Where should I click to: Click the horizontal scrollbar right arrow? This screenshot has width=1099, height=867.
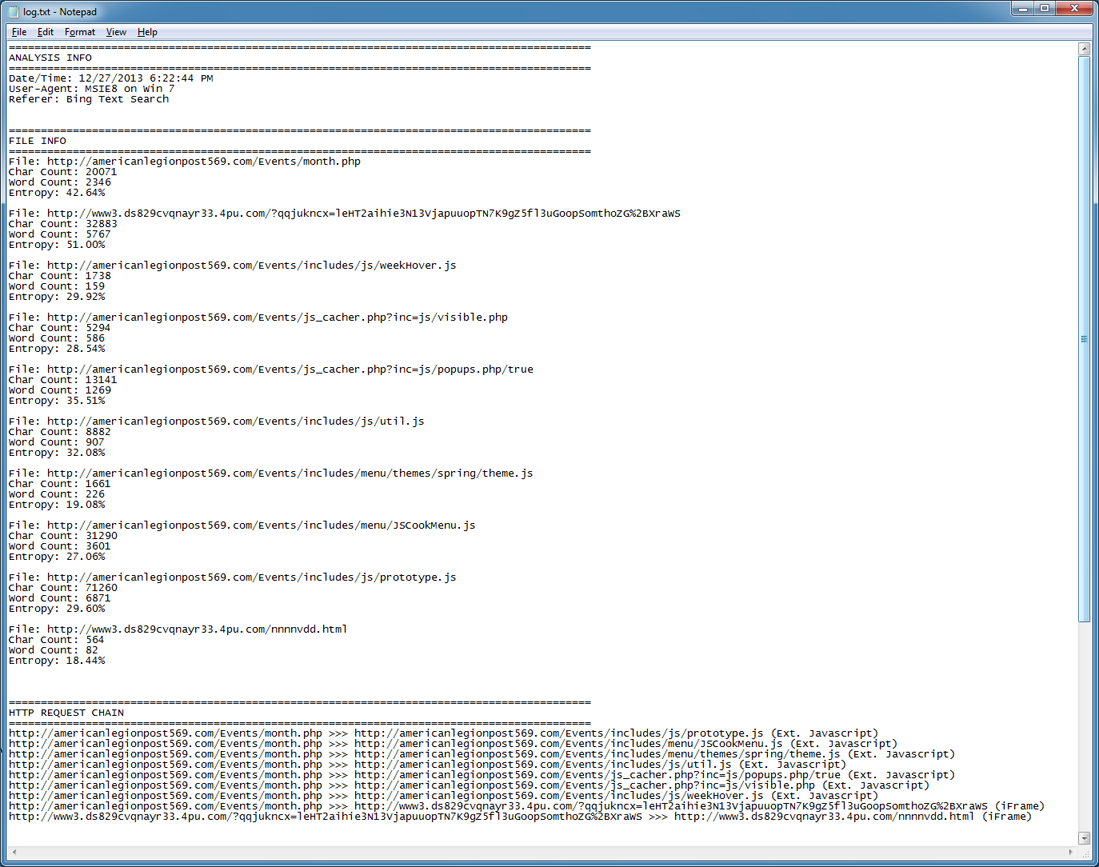click(1070, 852)
